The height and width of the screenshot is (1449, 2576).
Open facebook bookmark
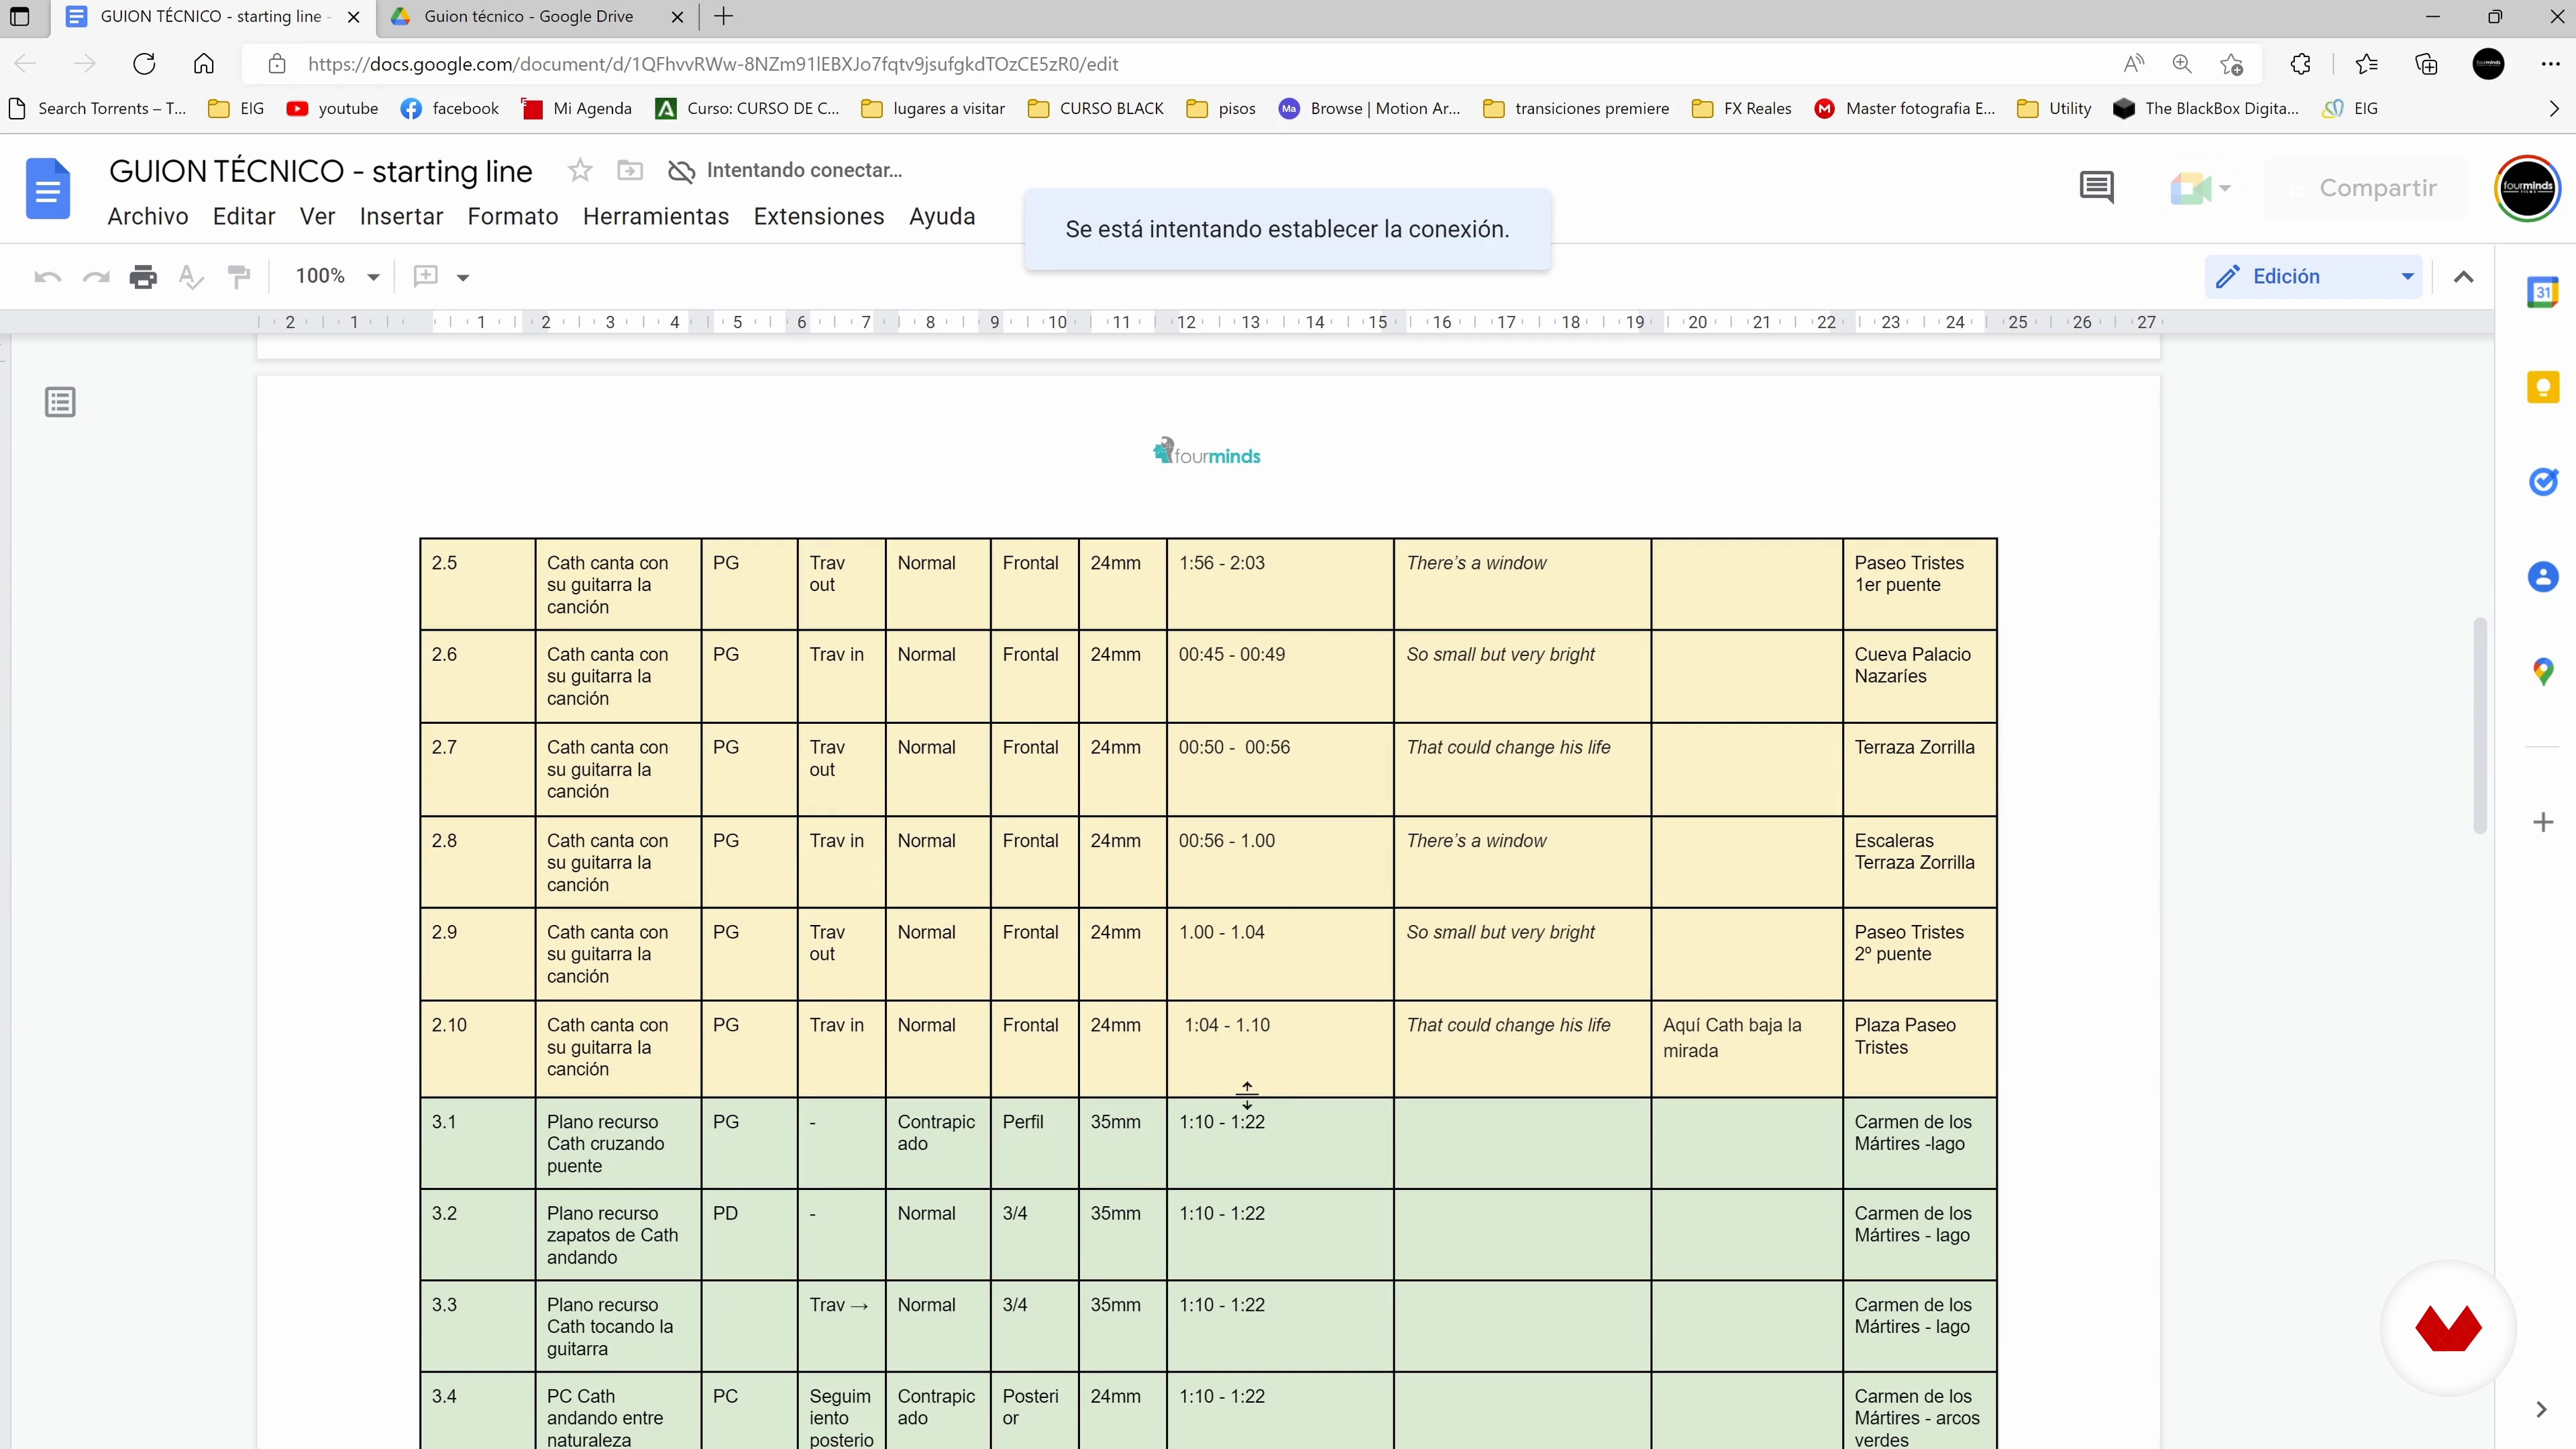pos(449,108)
